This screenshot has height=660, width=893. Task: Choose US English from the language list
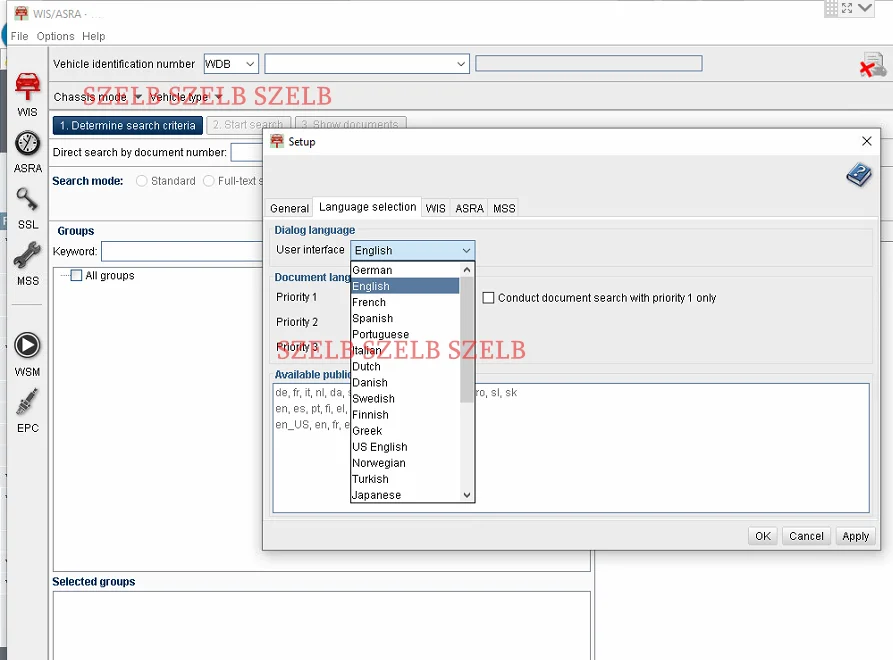pyautogui.click(x=405, y=446)
